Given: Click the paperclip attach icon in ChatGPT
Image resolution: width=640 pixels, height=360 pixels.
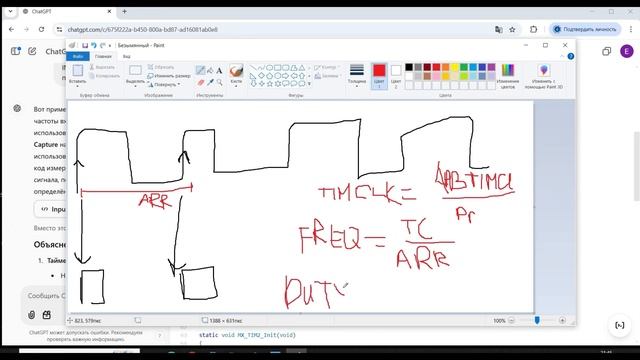Looking at the screenshot, I should (31, 315).
